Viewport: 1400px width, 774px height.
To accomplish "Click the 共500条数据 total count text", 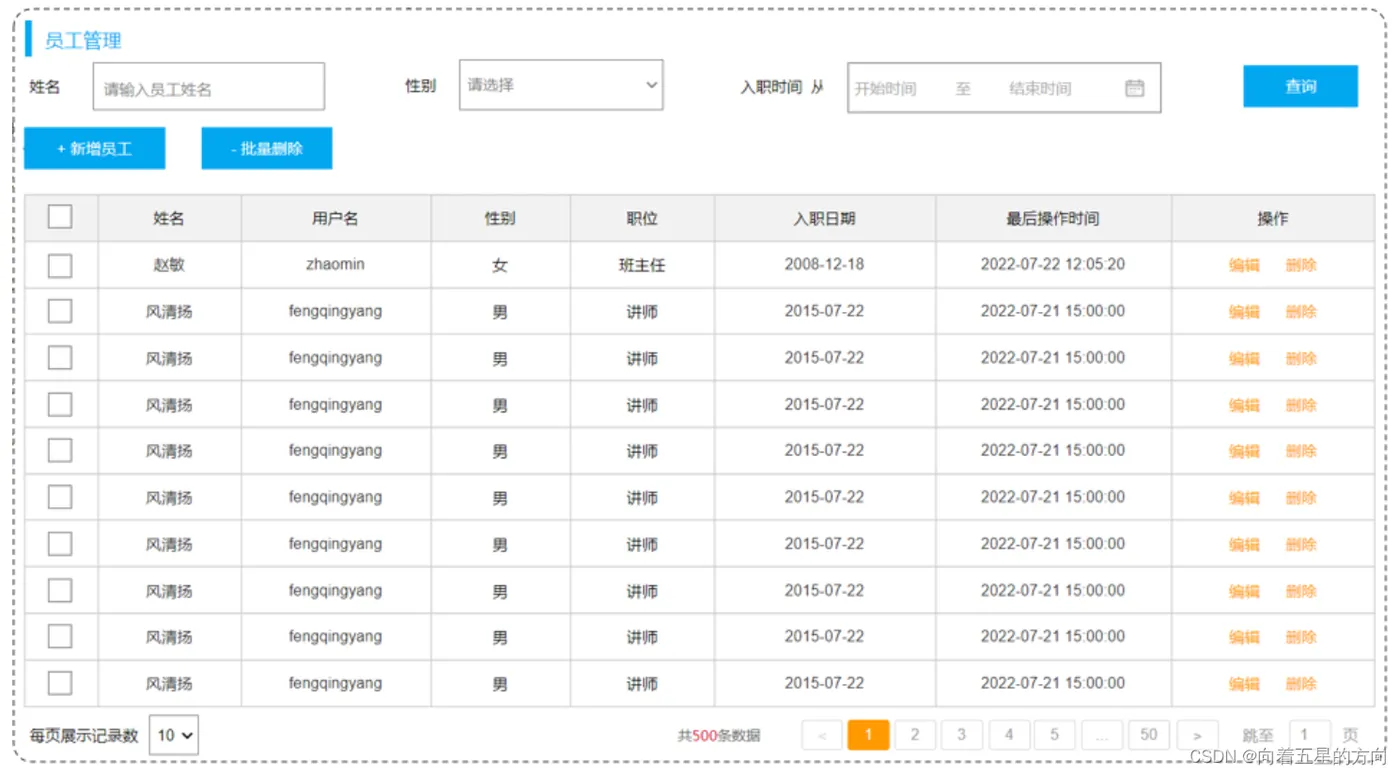I will tap(718, 736).
